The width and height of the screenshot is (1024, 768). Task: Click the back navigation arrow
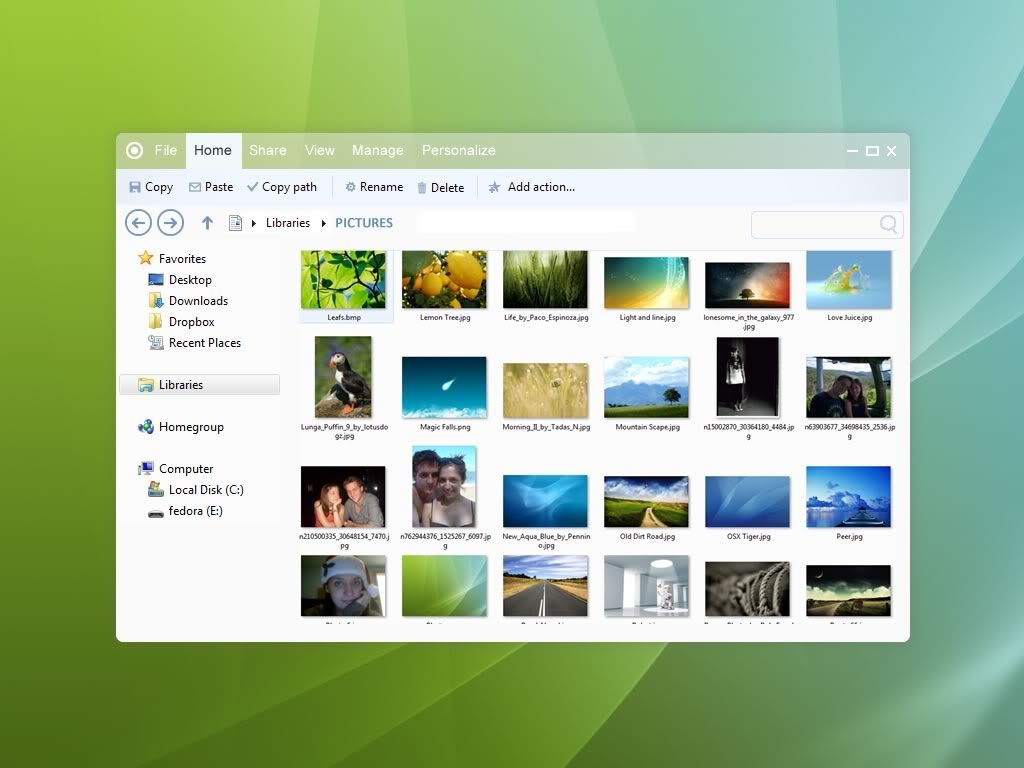(x=138, y=223)
